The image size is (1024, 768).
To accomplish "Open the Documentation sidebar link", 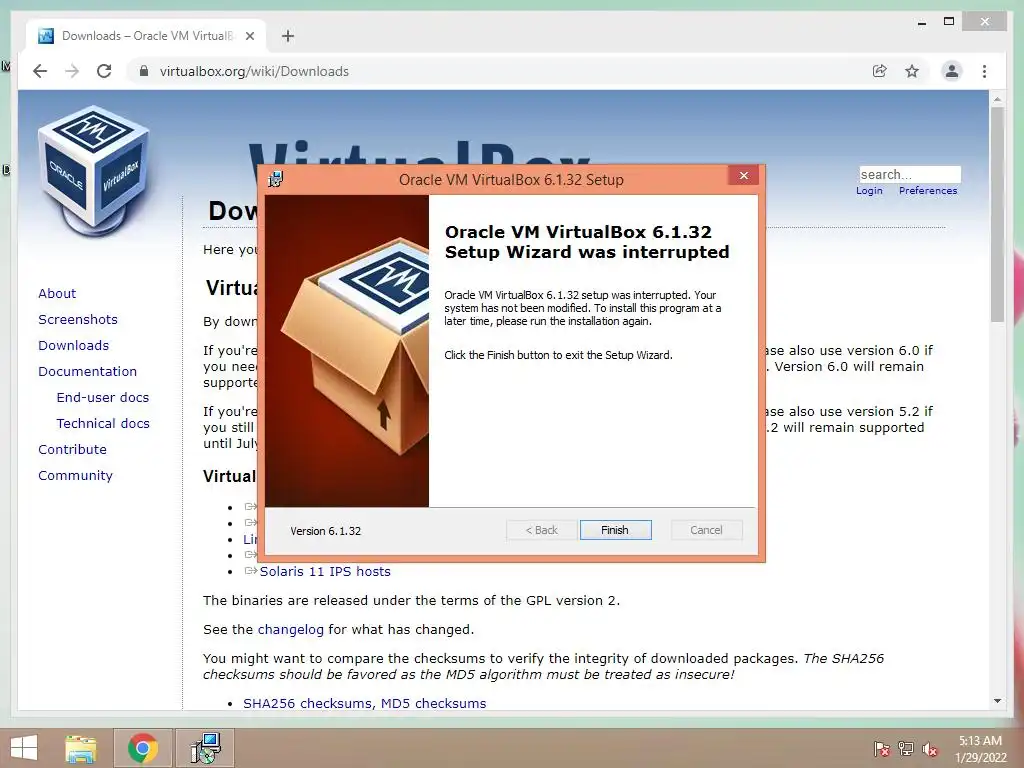I will pos(88,372).
